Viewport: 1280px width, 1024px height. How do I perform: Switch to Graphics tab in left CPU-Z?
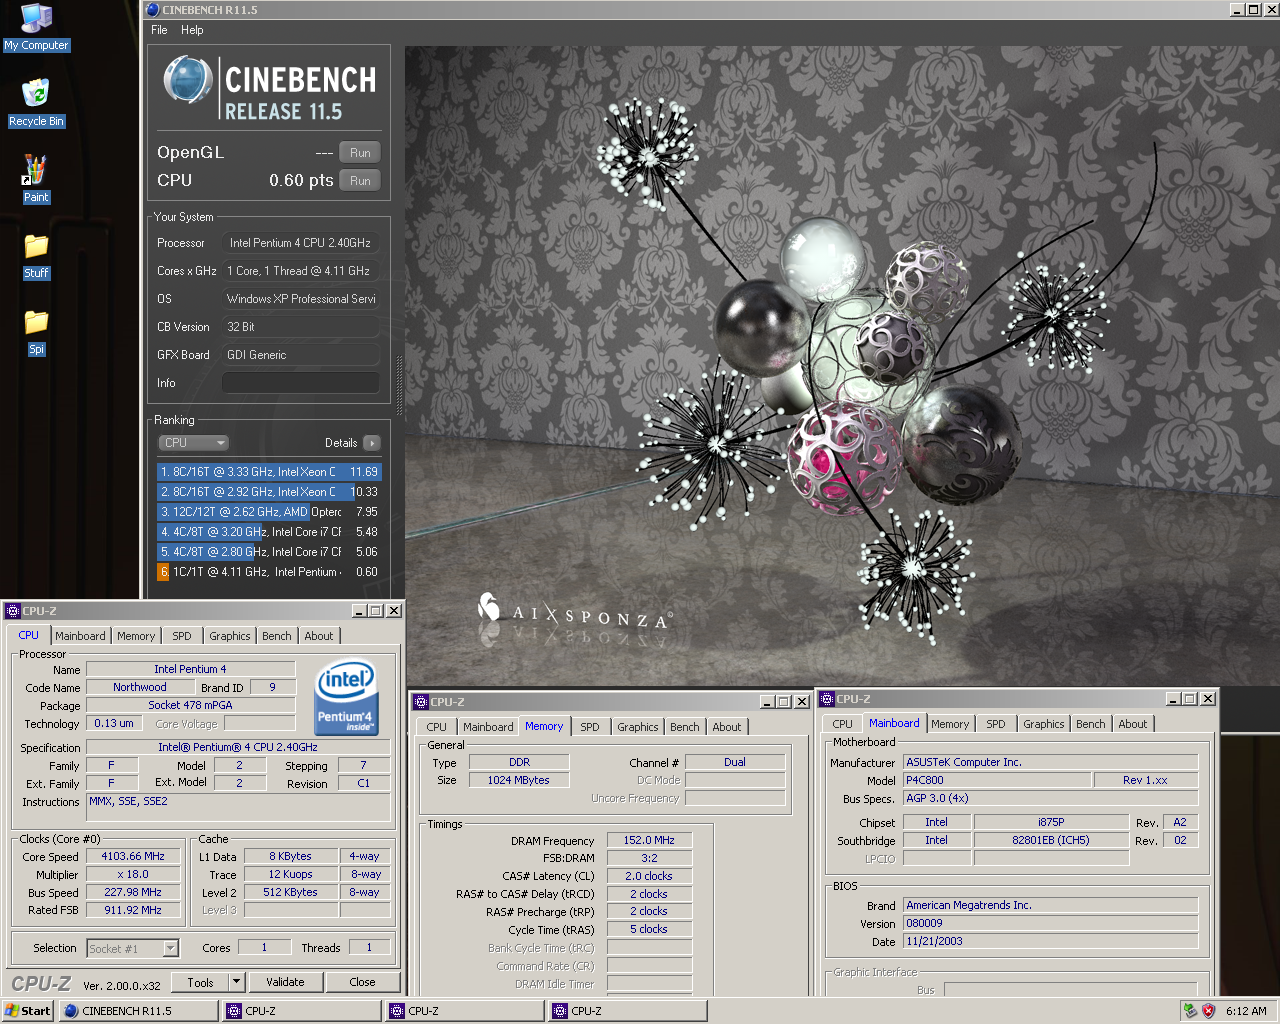230,636
